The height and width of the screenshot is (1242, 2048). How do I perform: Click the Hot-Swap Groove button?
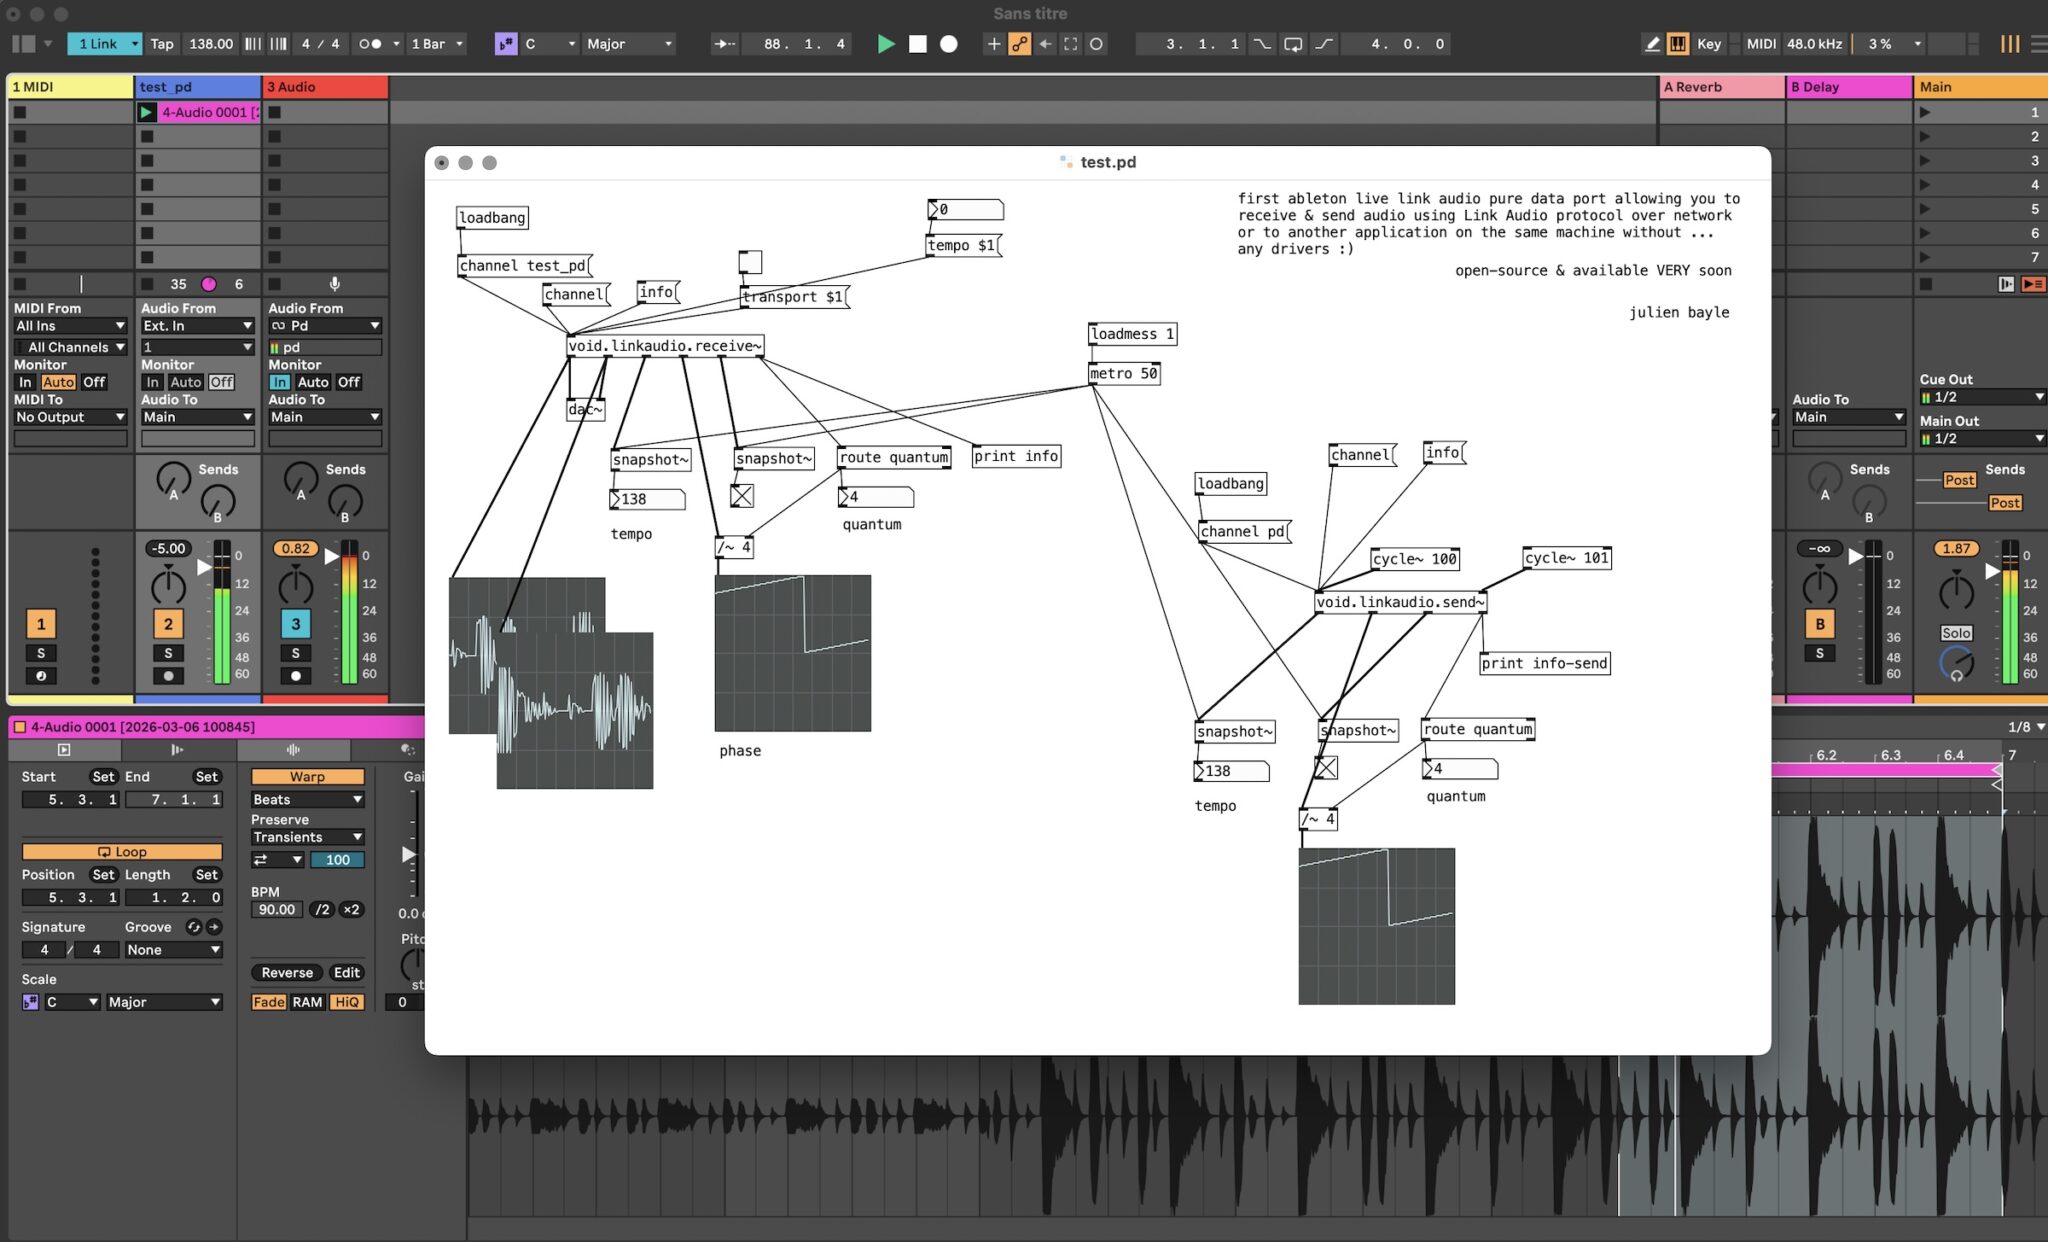(x=193, y=927)
